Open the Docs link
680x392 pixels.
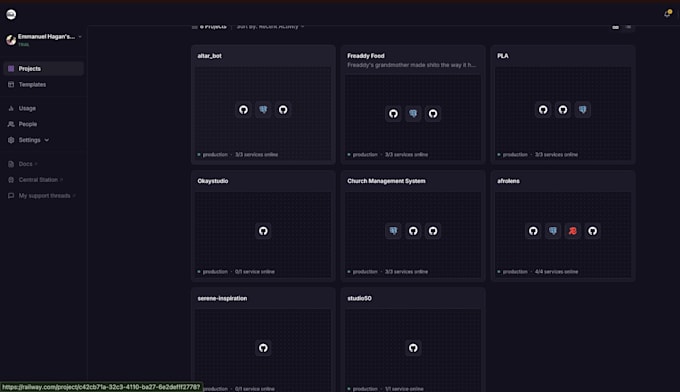(25, 164)
